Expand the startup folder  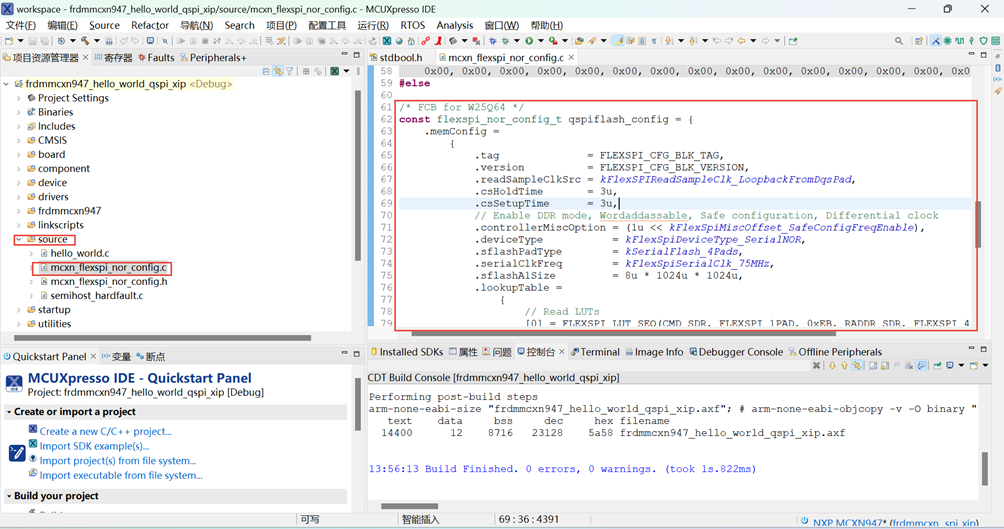pos(19,309)
